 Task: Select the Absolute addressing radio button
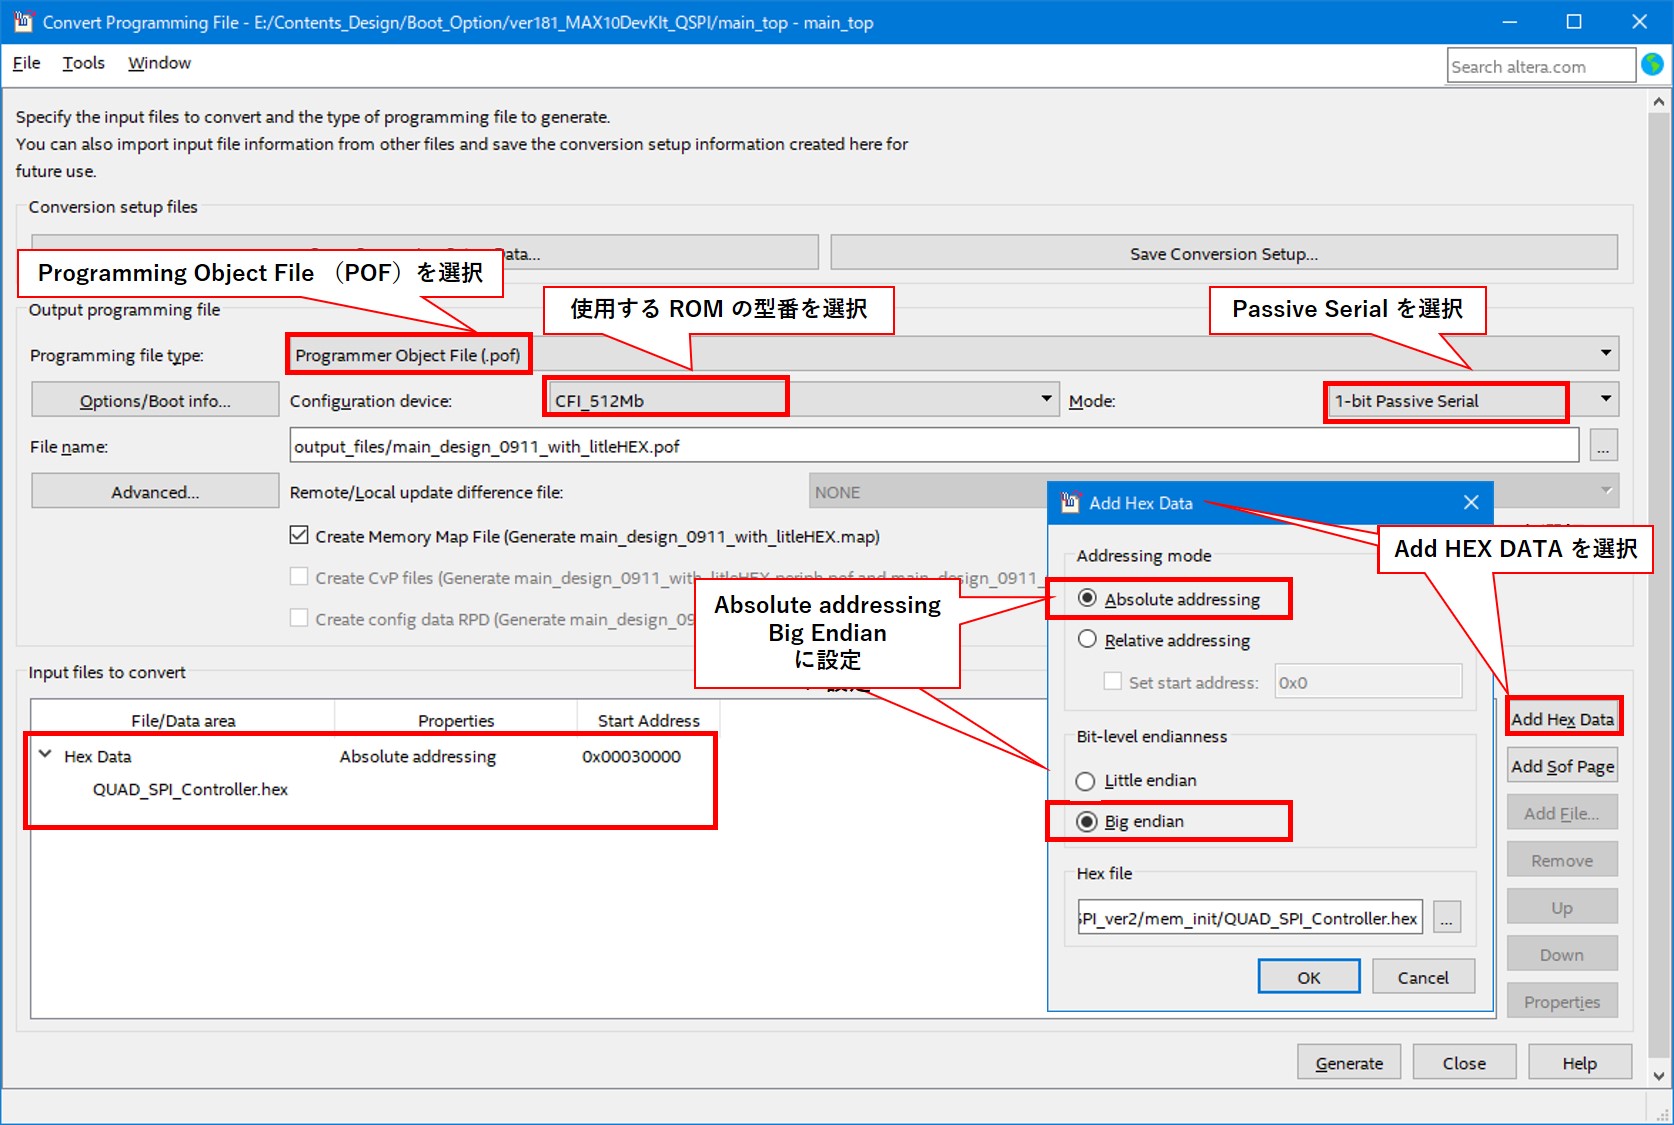click(x=1088, y=599)
